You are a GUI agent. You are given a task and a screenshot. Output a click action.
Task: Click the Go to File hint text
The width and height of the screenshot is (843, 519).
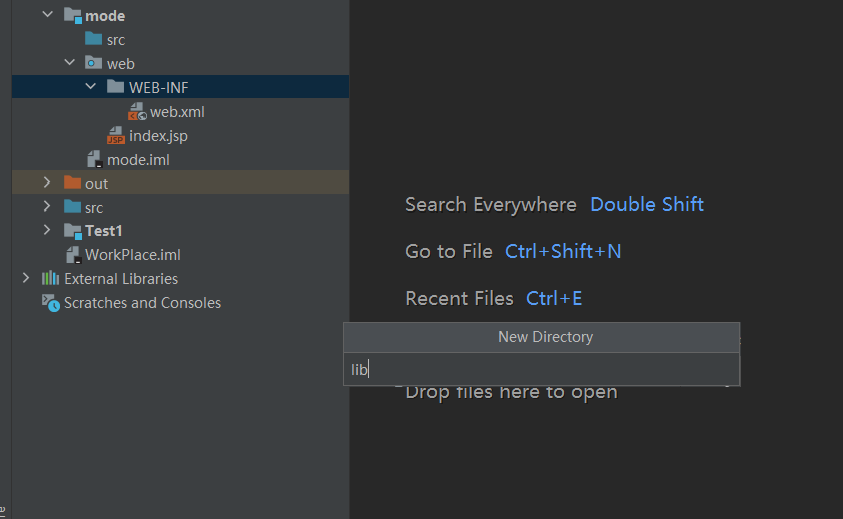tap(448, 251)
